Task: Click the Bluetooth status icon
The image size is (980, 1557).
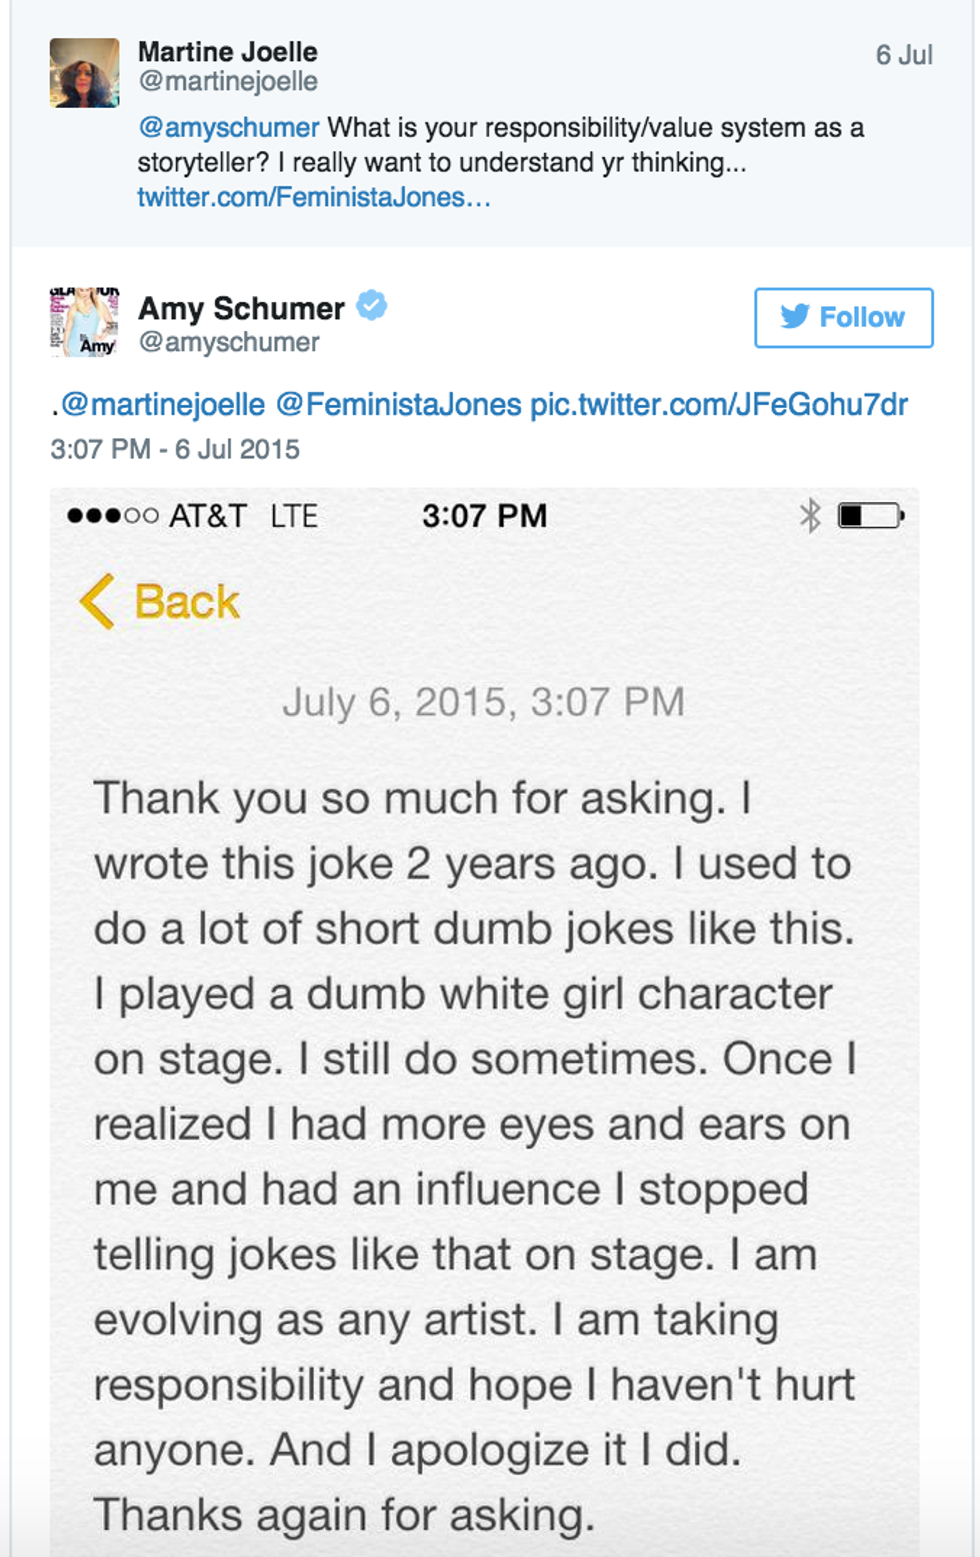Action: (810, 516)
